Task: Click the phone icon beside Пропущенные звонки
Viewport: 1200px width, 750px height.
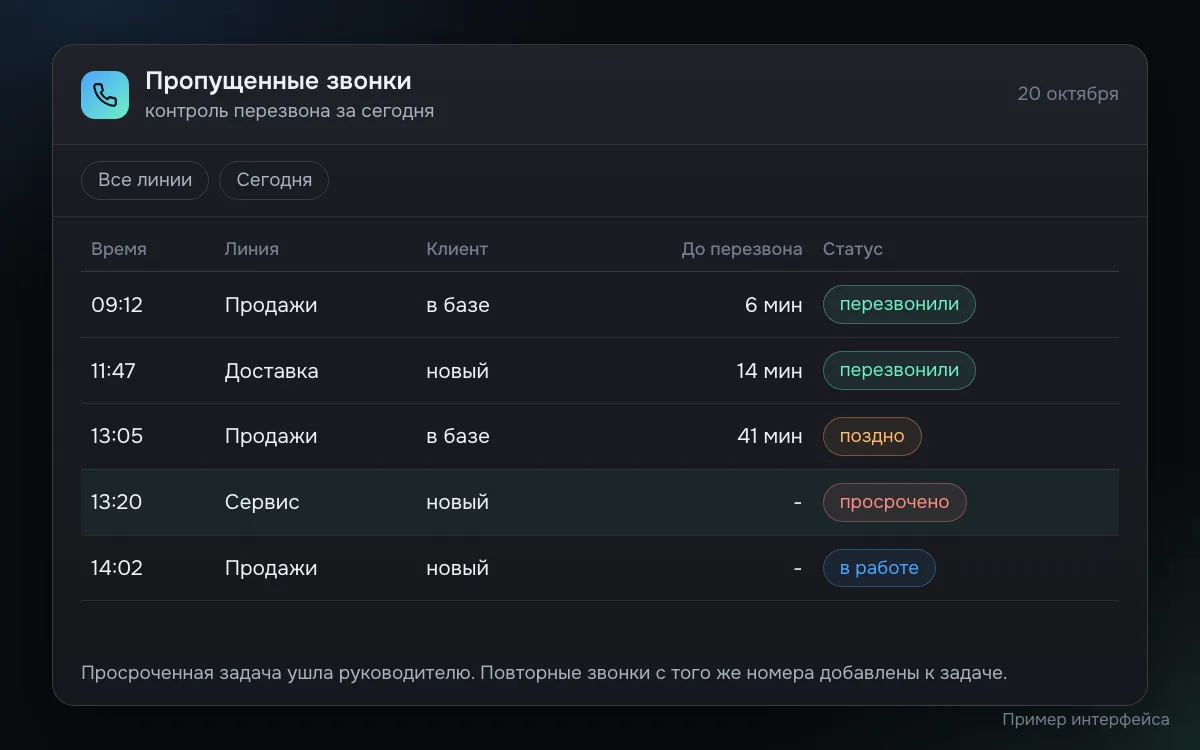Action: point(105,95)
